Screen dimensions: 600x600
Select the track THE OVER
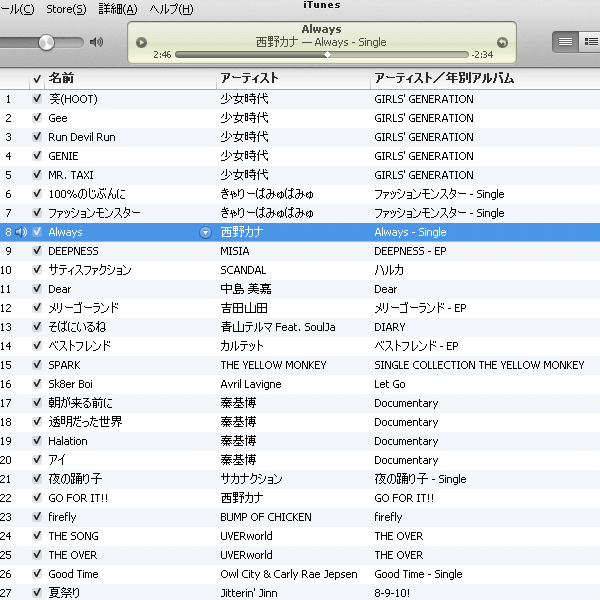72,555
